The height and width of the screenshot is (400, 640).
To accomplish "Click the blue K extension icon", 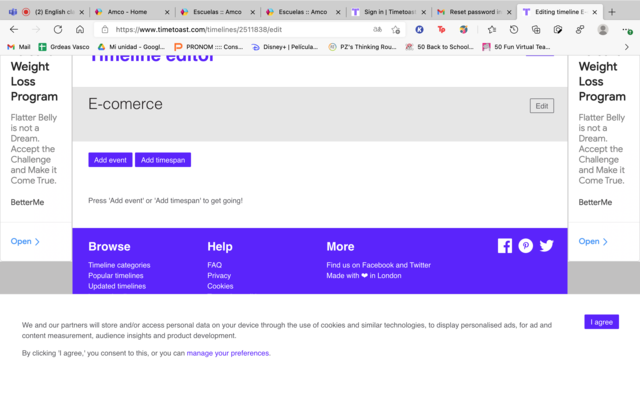I will tap(419, 29).
